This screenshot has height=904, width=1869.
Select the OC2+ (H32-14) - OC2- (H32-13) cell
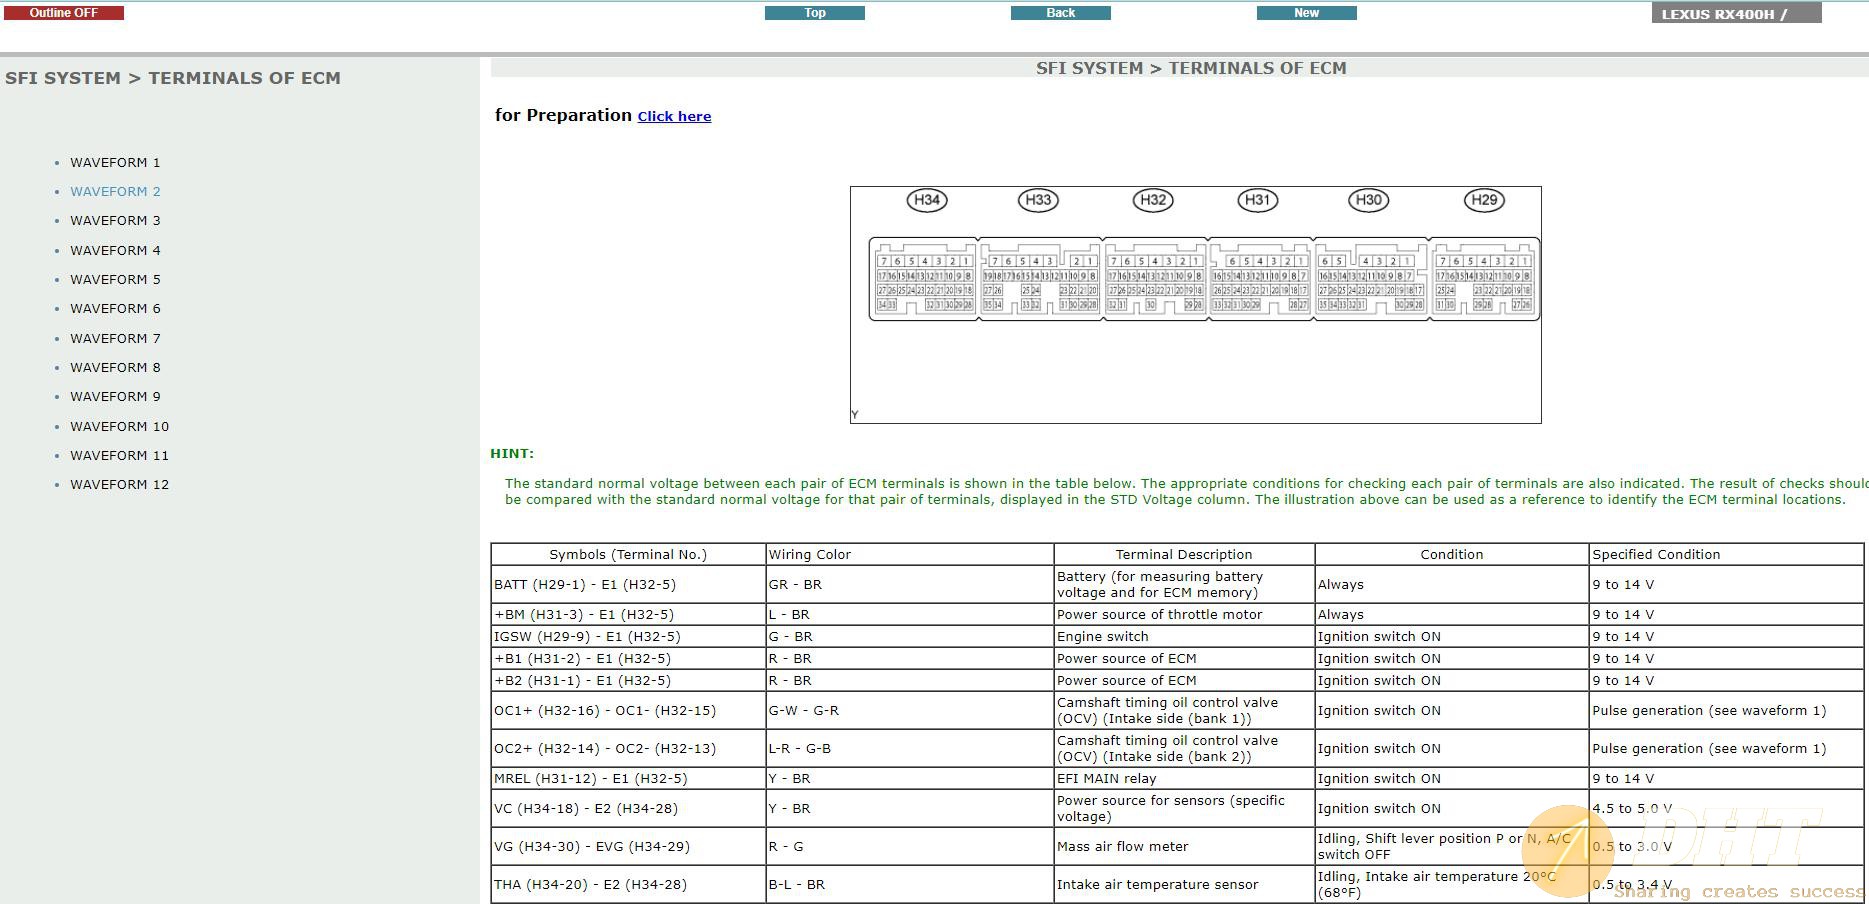628,748
